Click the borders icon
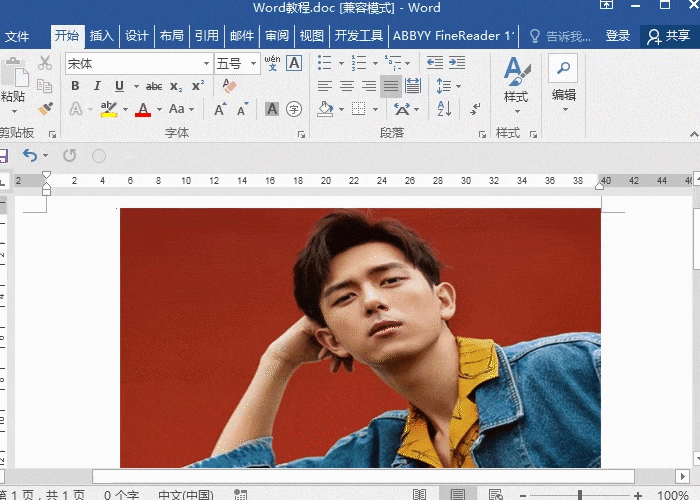The width and height of the screenshot is (700, 500). pos(358,109)
